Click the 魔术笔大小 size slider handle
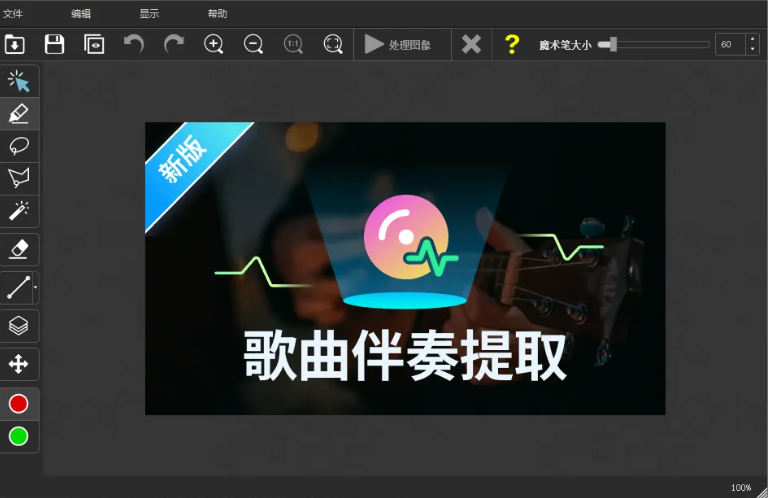The width and height of the screenshot is (770, 498). click(x=612, y=45)
